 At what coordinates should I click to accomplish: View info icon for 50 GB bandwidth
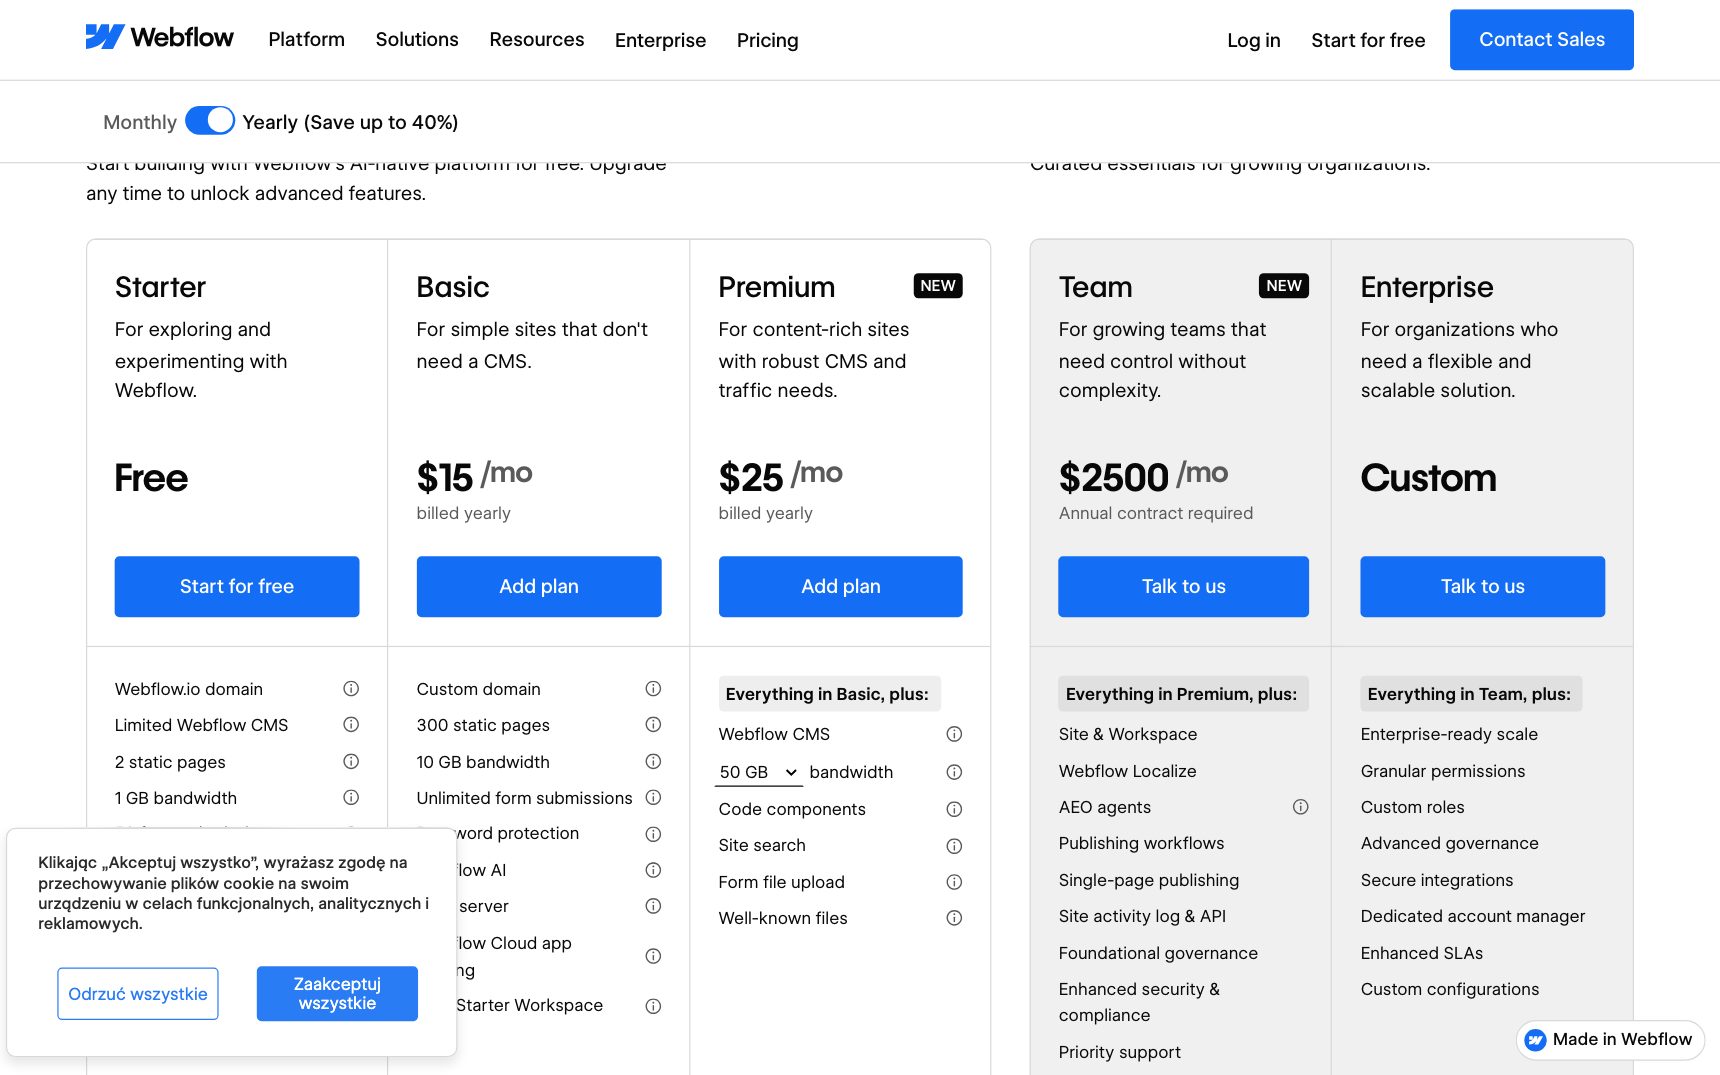click(x=954, y=772)
